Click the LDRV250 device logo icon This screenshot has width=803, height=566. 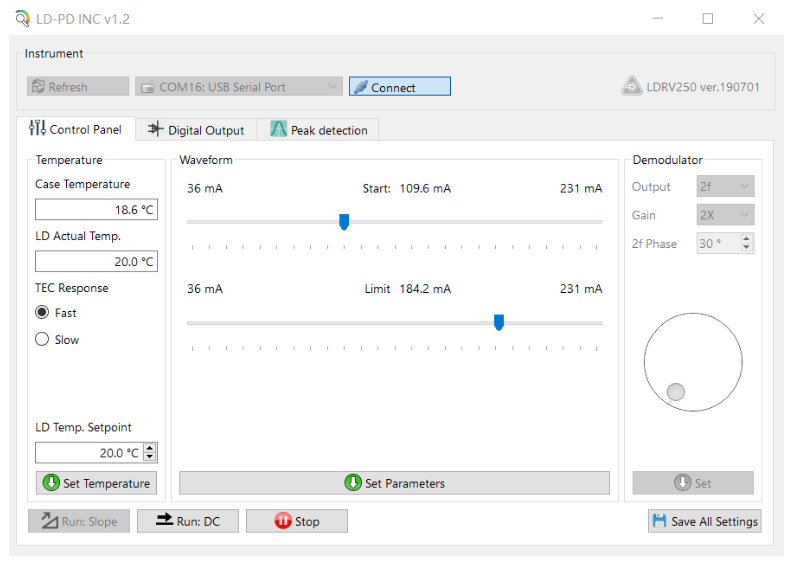pos(631,87)
